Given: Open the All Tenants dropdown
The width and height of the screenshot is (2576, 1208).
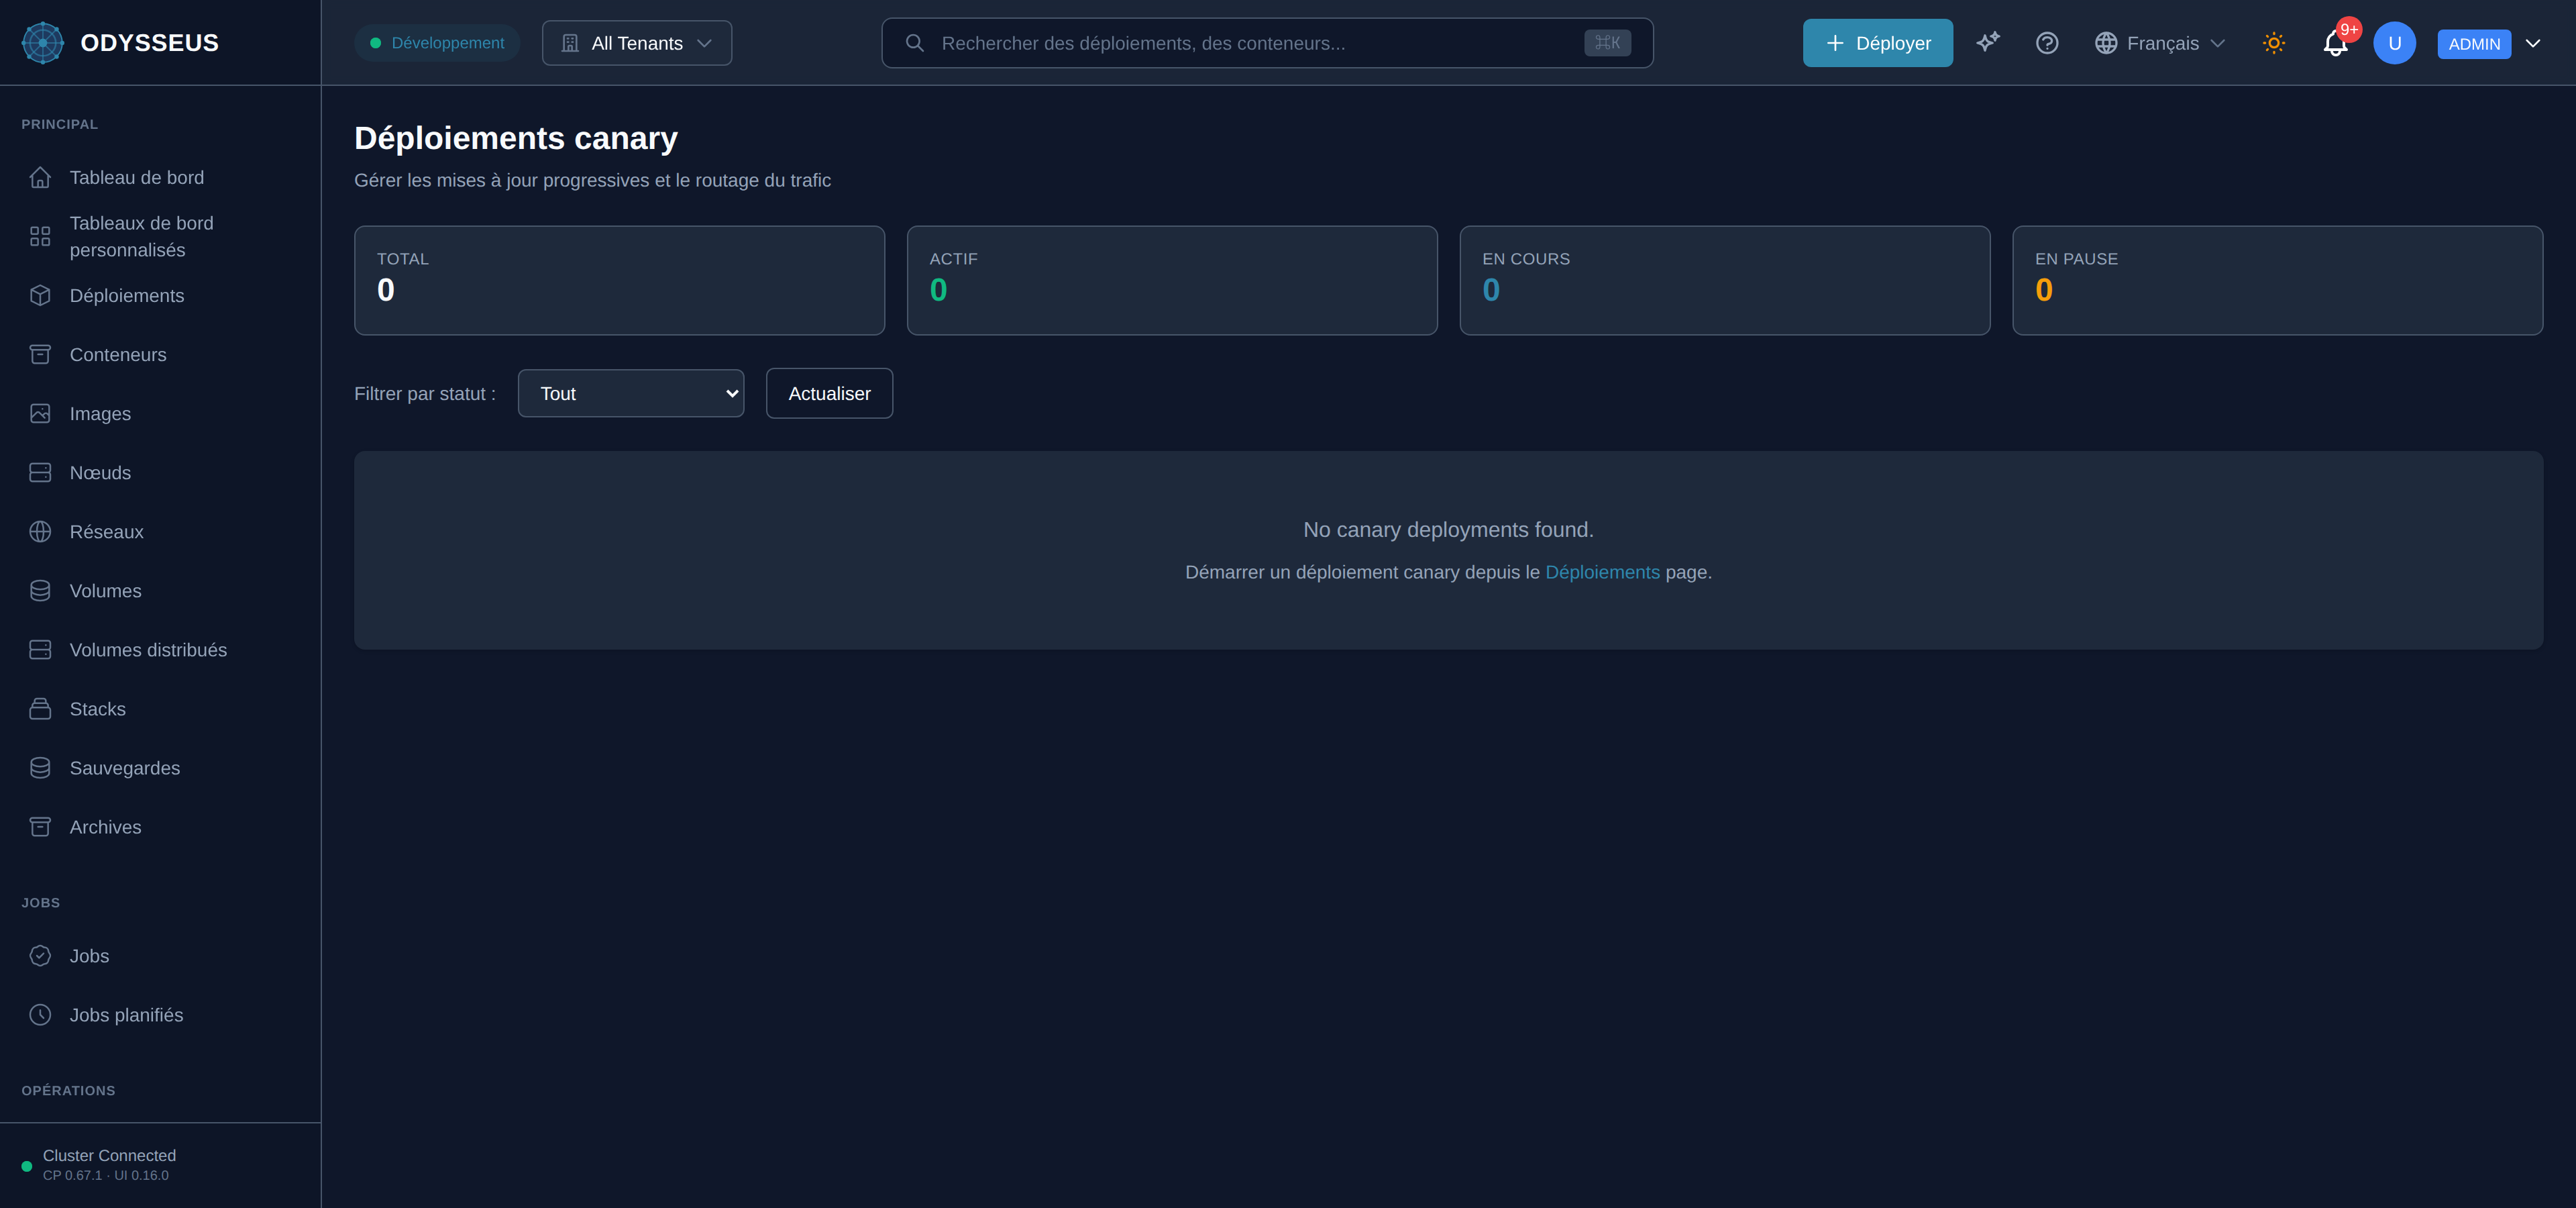Looking at the screenshot, I should (637, 43).
